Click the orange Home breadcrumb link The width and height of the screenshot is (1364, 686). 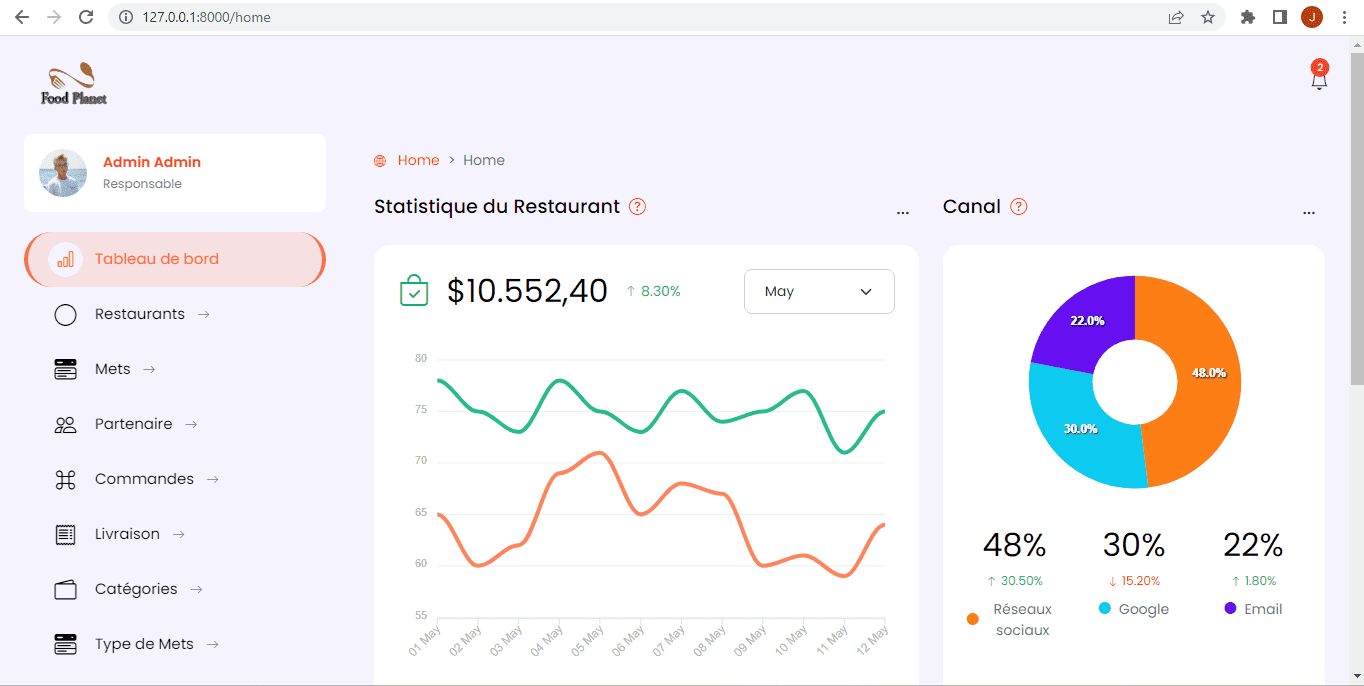[418, 160]
